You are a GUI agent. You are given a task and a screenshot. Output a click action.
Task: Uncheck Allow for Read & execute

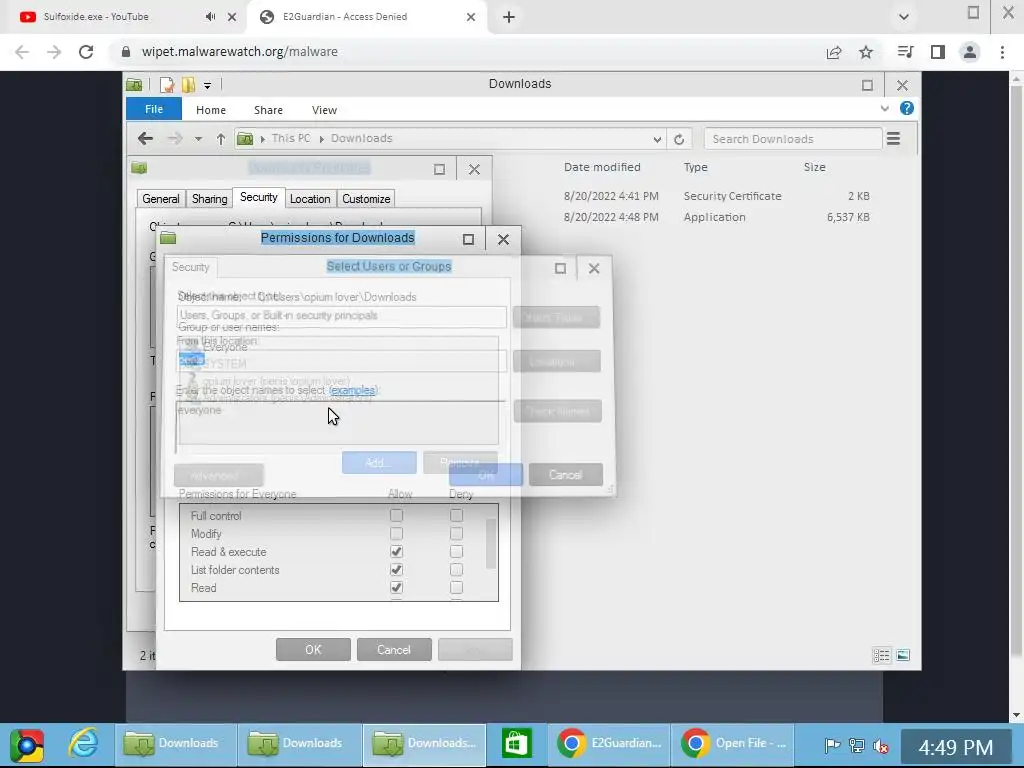[x=396, y=552]
